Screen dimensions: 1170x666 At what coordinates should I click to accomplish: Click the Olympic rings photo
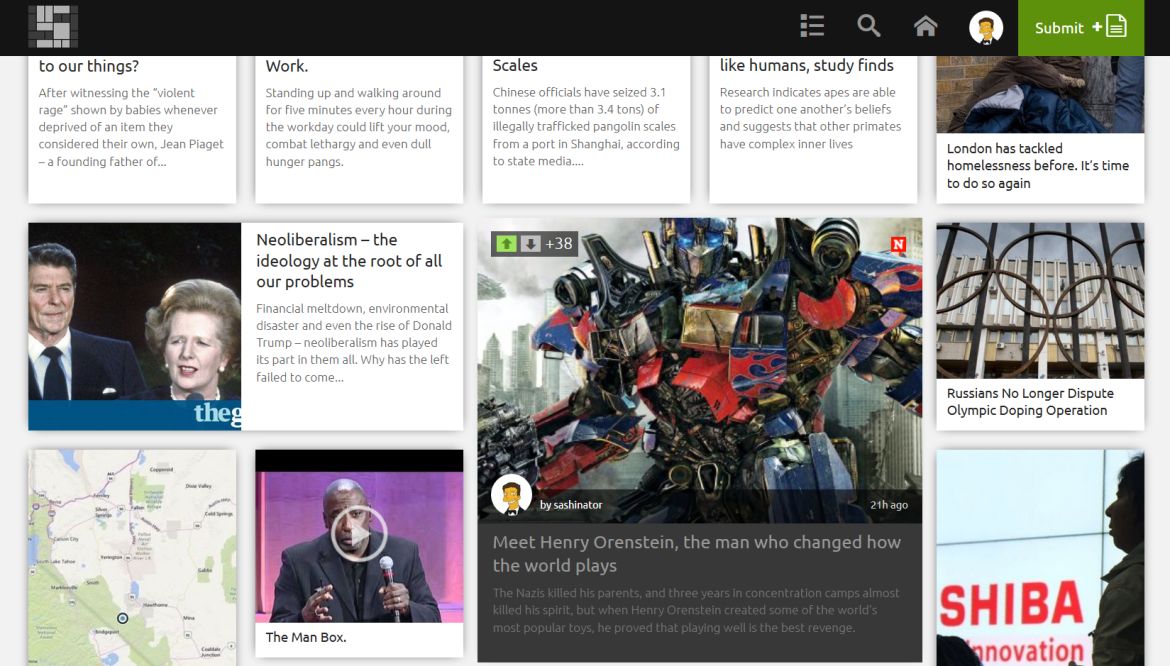coord(1040,300)
